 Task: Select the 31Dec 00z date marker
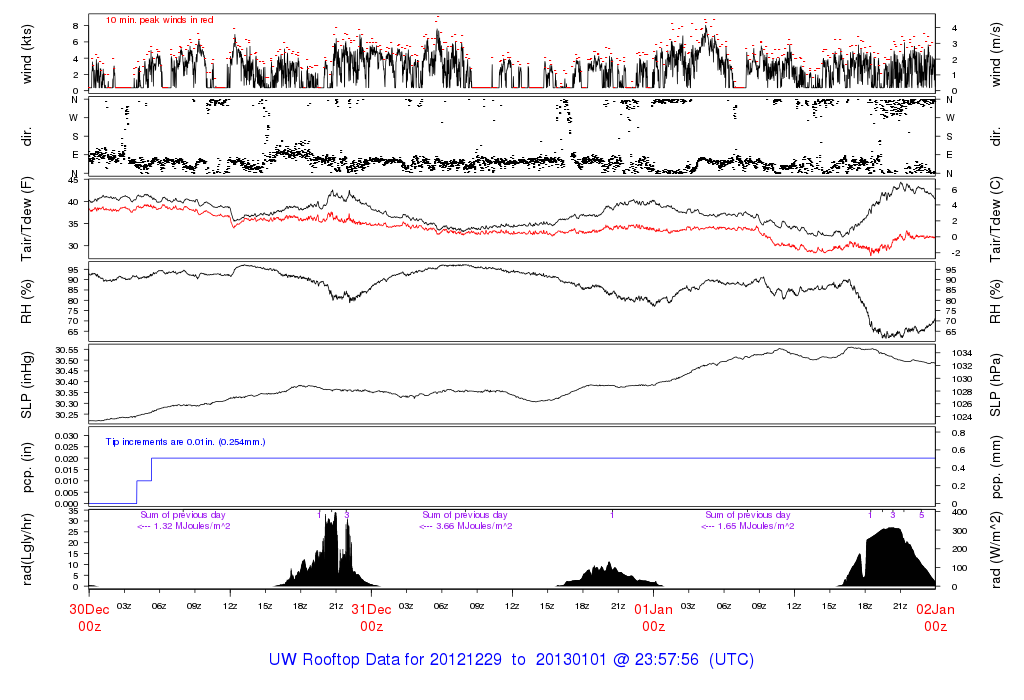coord(371,617)
